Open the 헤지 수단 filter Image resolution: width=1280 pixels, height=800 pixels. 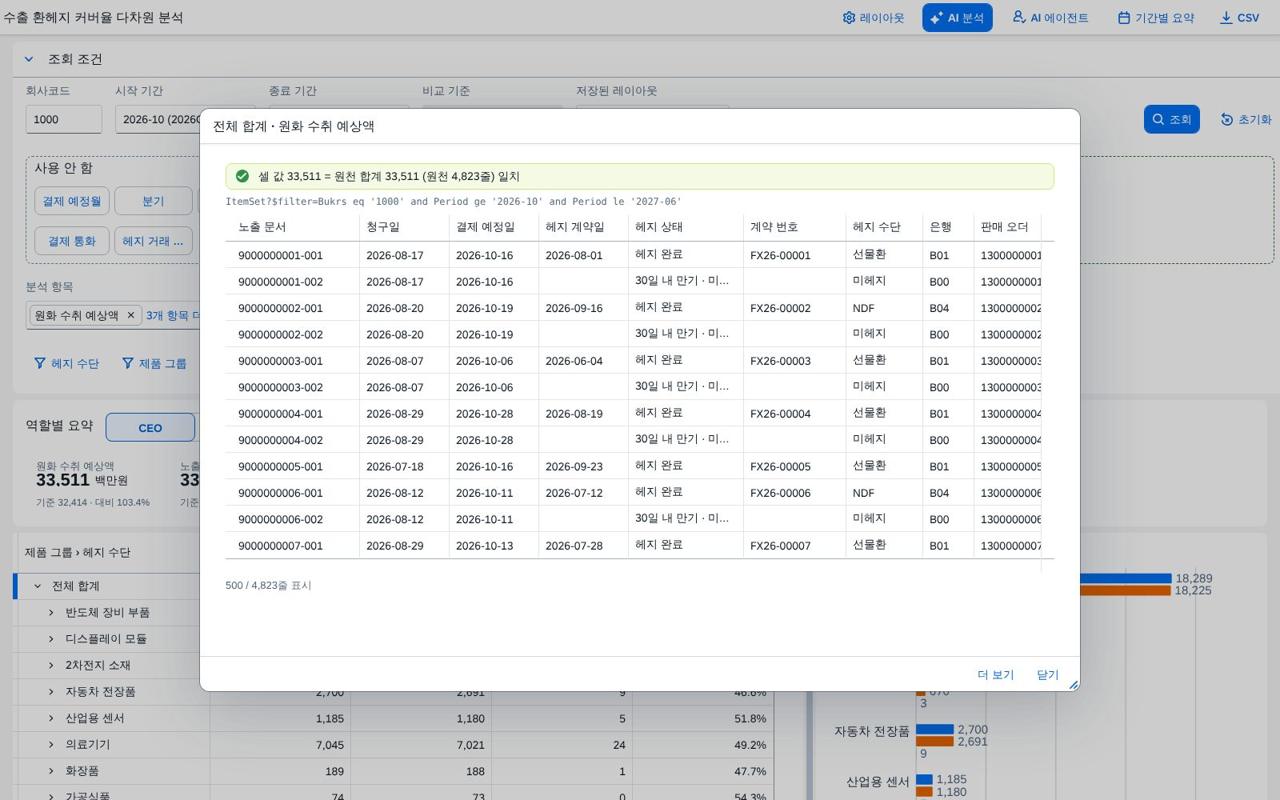[66, 363]
